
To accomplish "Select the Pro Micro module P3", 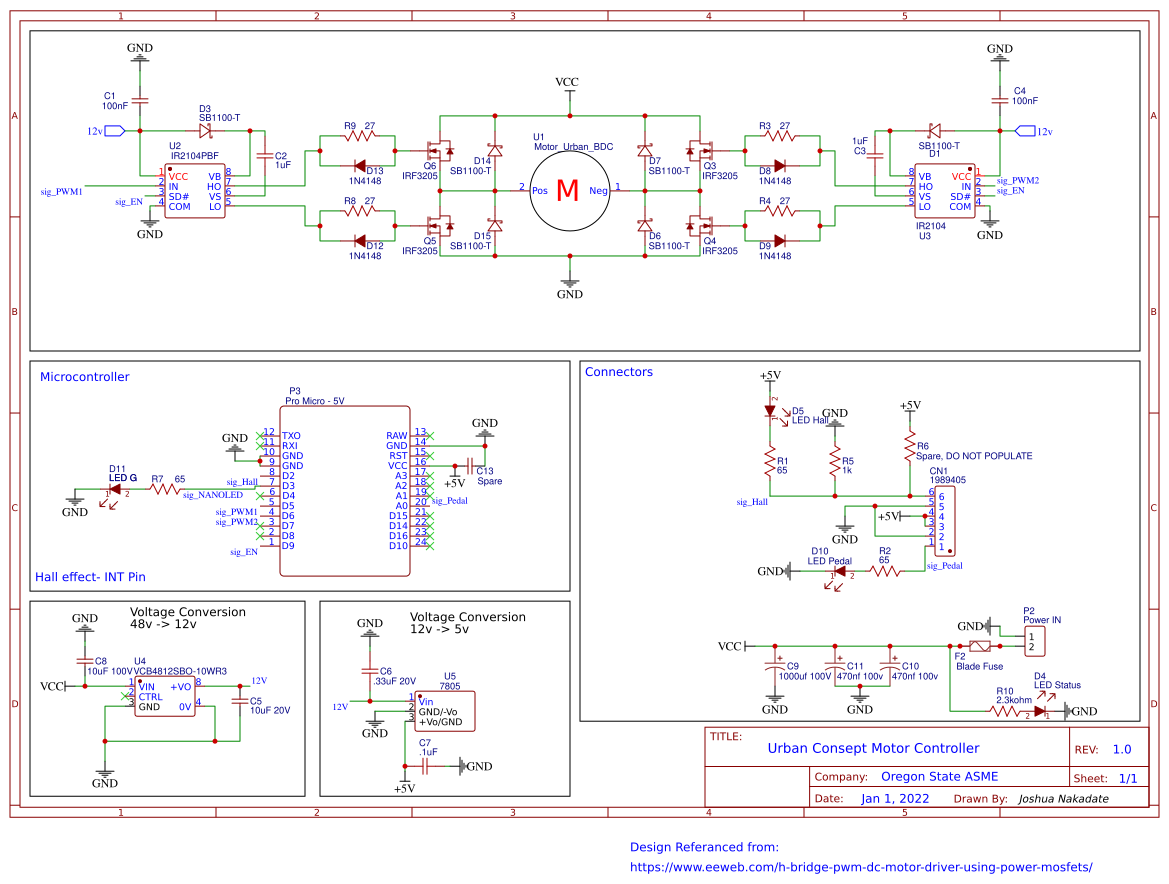I will tap(345, 490).
